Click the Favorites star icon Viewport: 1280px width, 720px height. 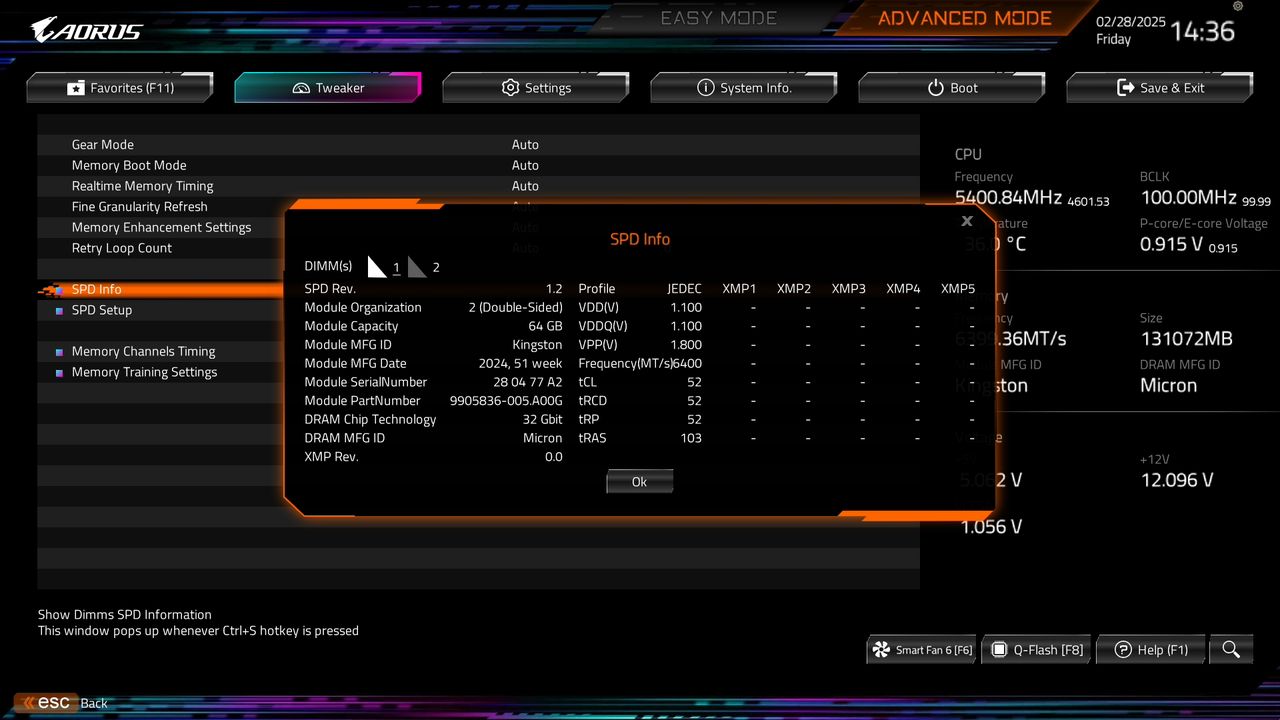76,88
